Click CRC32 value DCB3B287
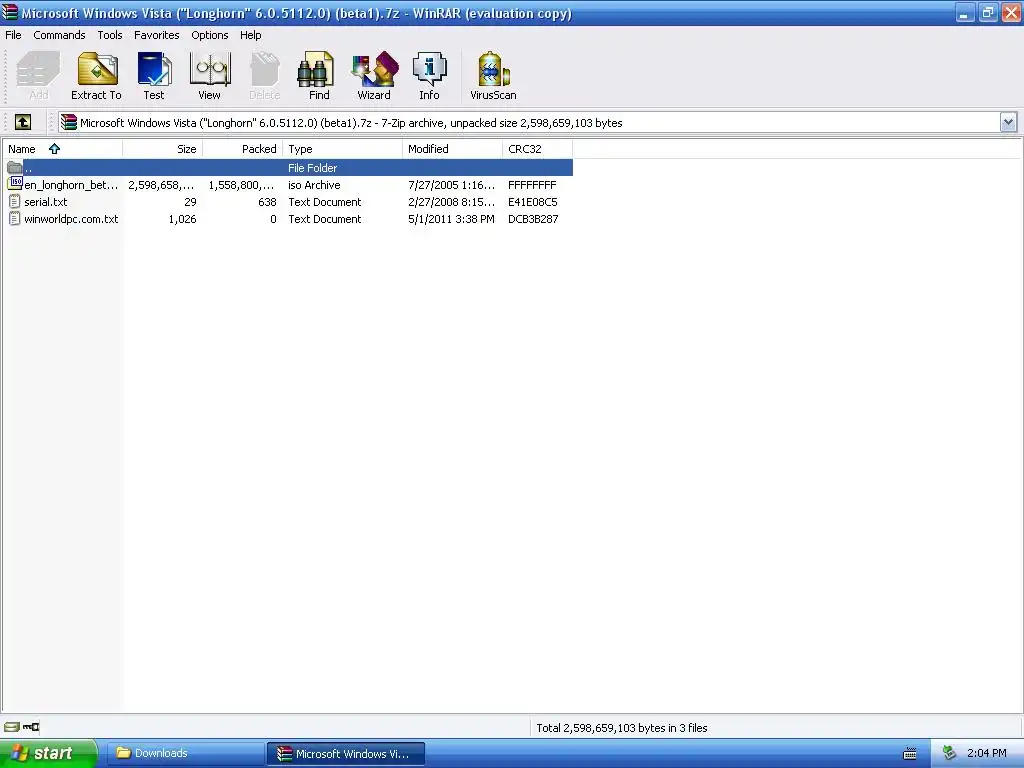1024x768 pixels. tap(534, 219)
